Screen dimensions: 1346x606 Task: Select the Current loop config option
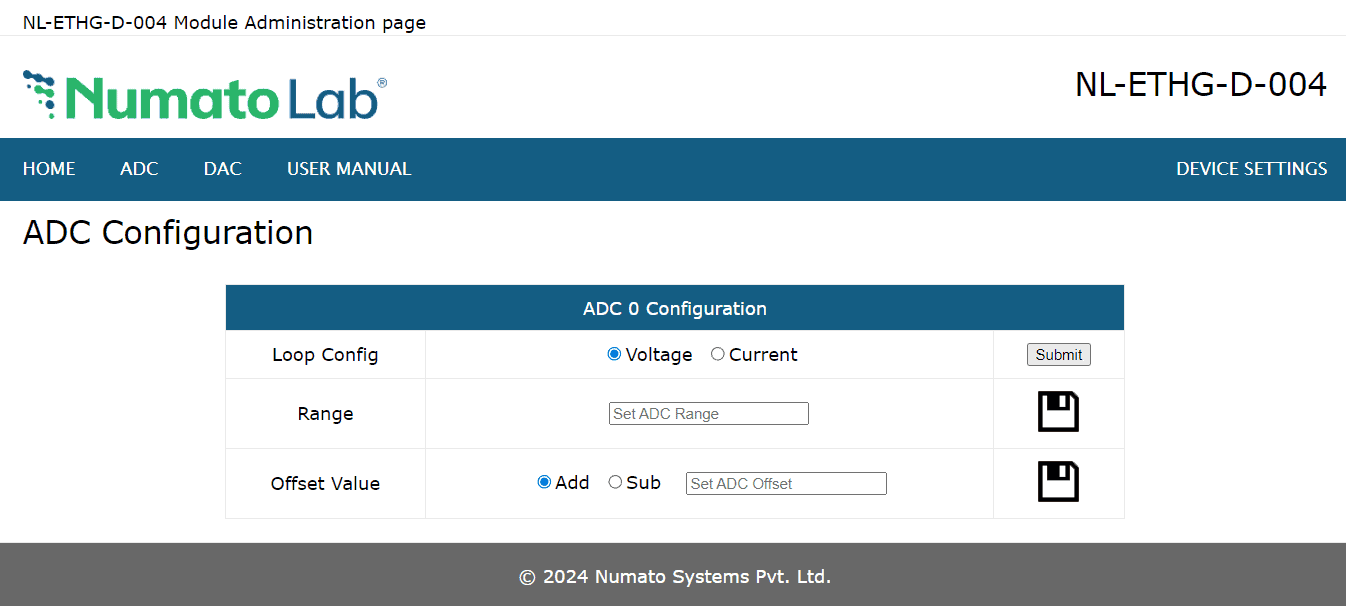click(x=718, y=355)
